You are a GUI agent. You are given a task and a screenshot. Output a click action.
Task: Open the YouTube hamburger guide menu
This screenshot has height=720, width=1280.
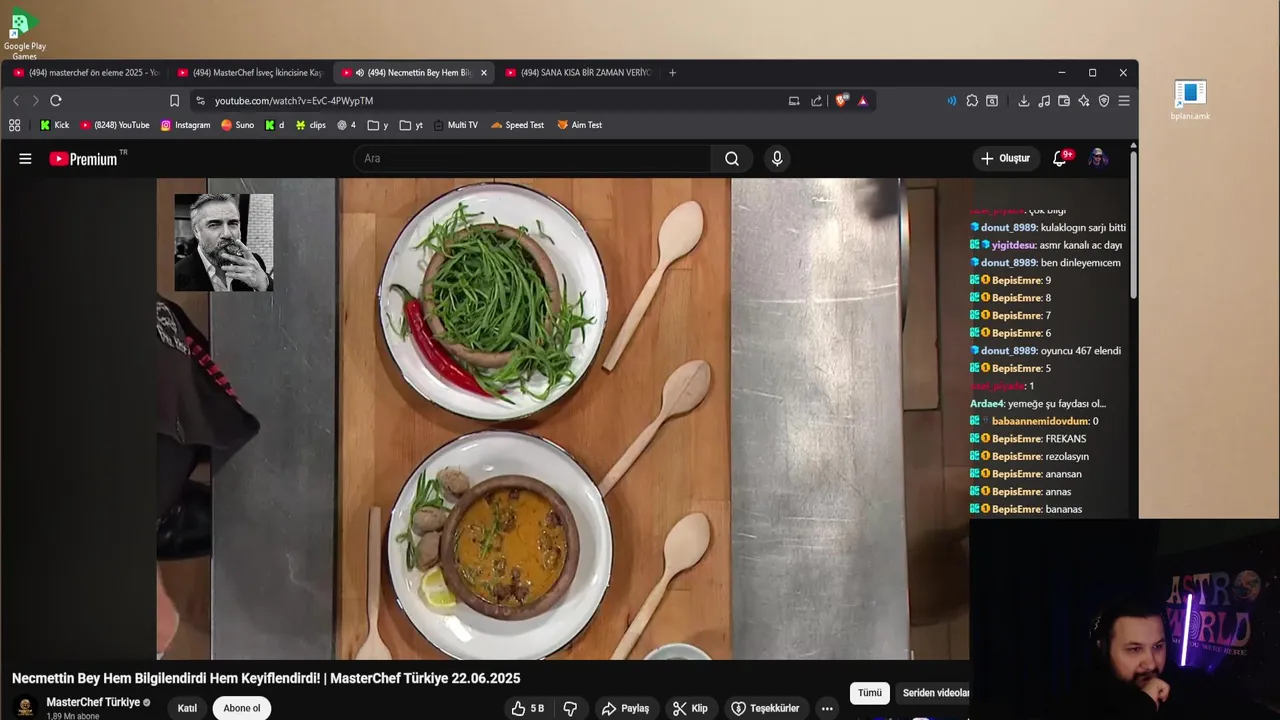pyautogui.click(x=25, y=158)
